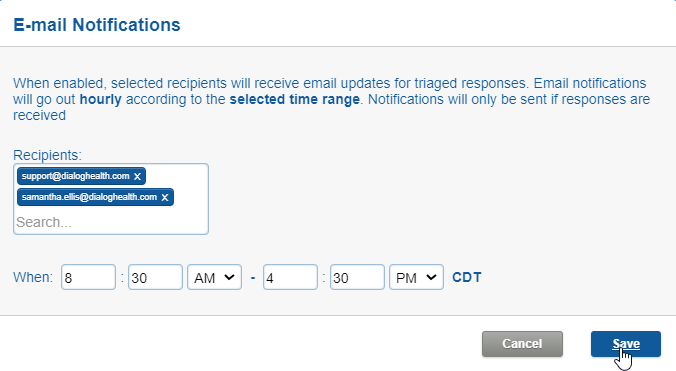Focus the end time minutes field

(357, 277)
